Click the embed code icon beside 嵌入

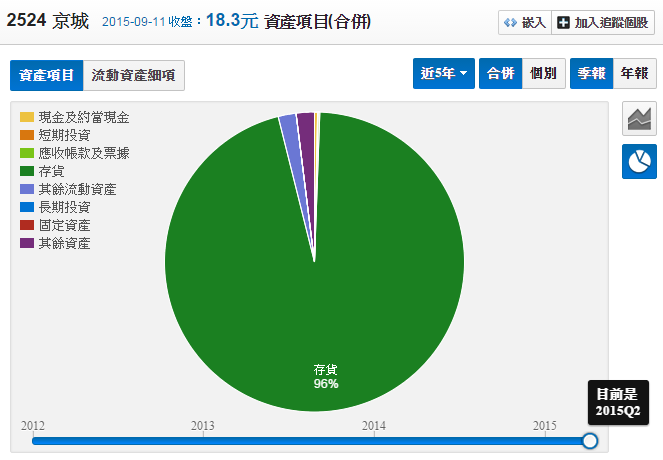510,22
